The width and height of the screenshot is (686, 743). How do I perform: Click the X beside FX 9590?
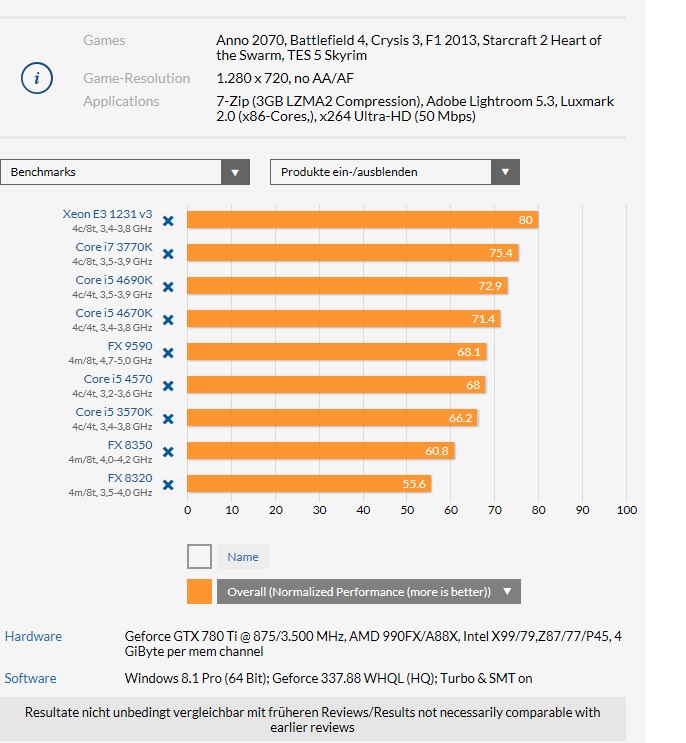point(168,353)
